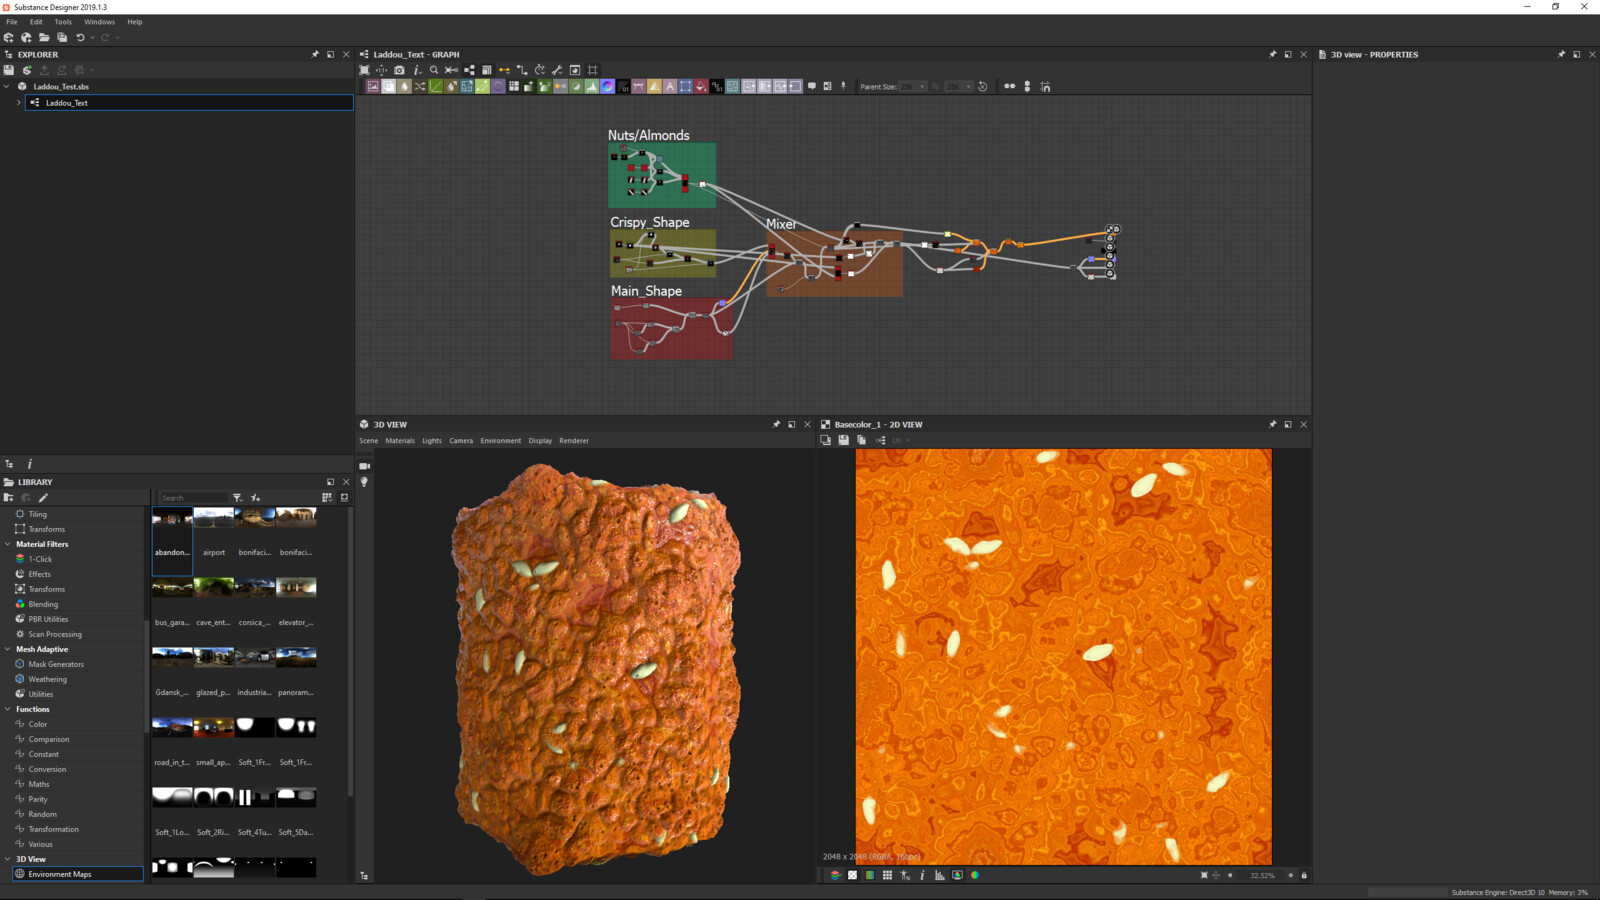Viewport: 1600px width, 900px height.
Task: Toggle alpha checkerboard display in 2D View
Action: click(x=853, y=875)
